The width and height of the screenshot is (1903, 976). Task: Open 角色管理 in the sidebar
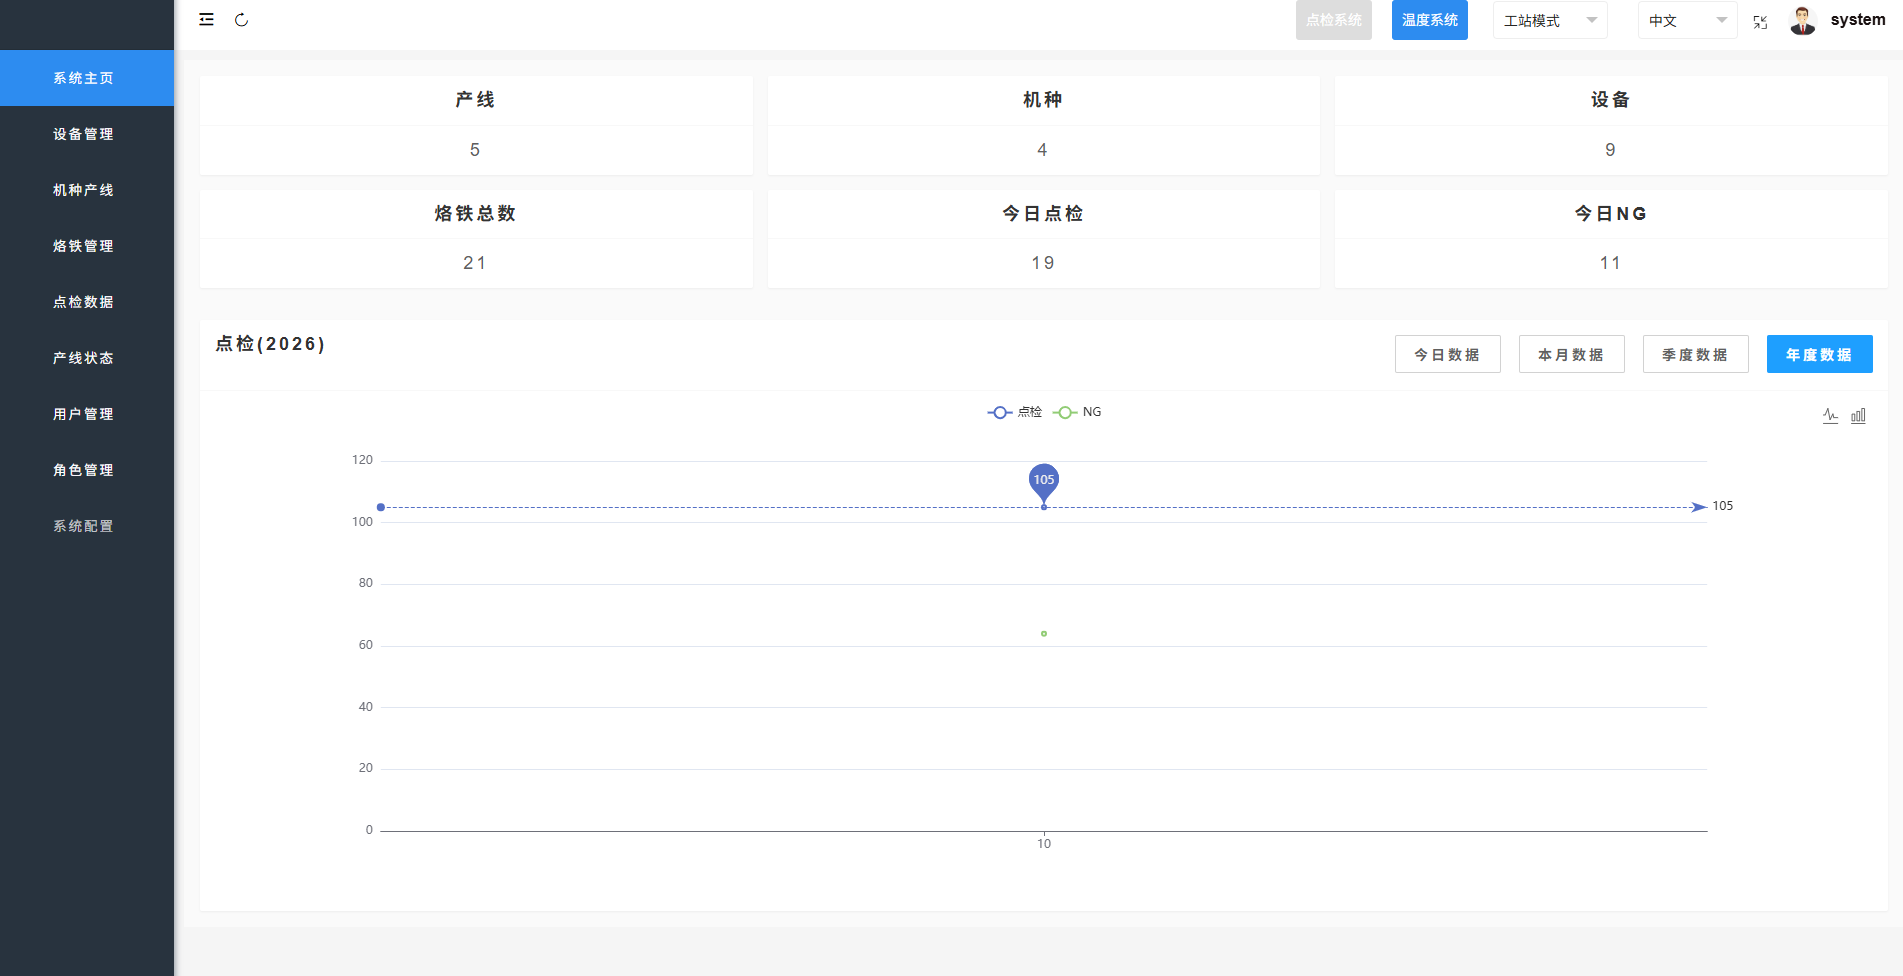pyautogui.click(x=87, y=470)
